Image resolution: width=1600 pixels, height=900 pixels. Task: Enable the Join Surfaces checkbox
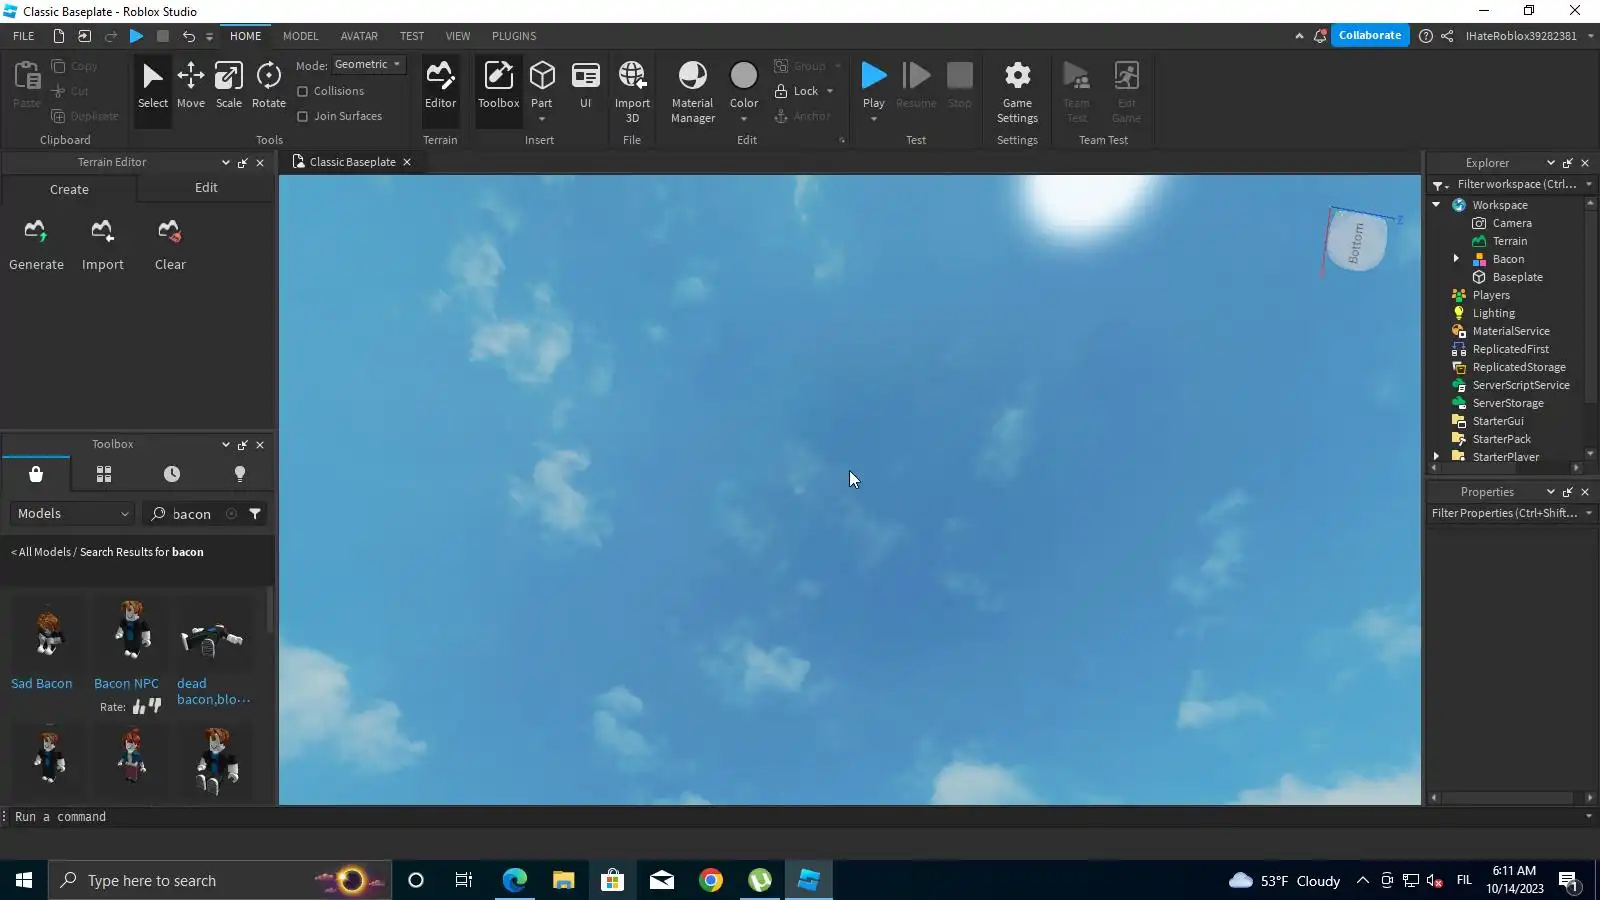pyautogui.click(x=303, y=116)
